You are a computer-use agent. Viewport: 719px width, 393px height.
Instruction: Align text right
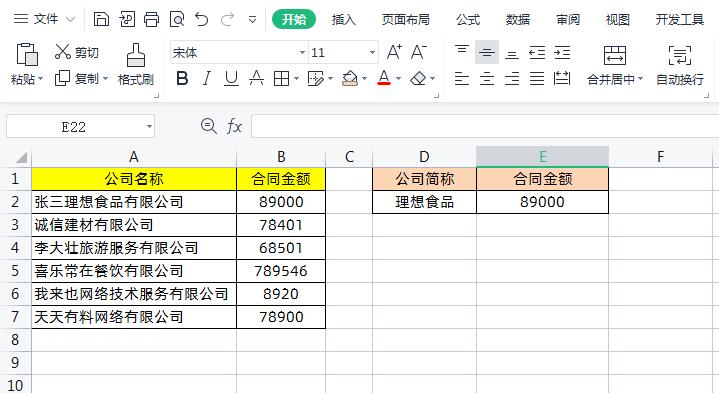[x=512, y=78]
